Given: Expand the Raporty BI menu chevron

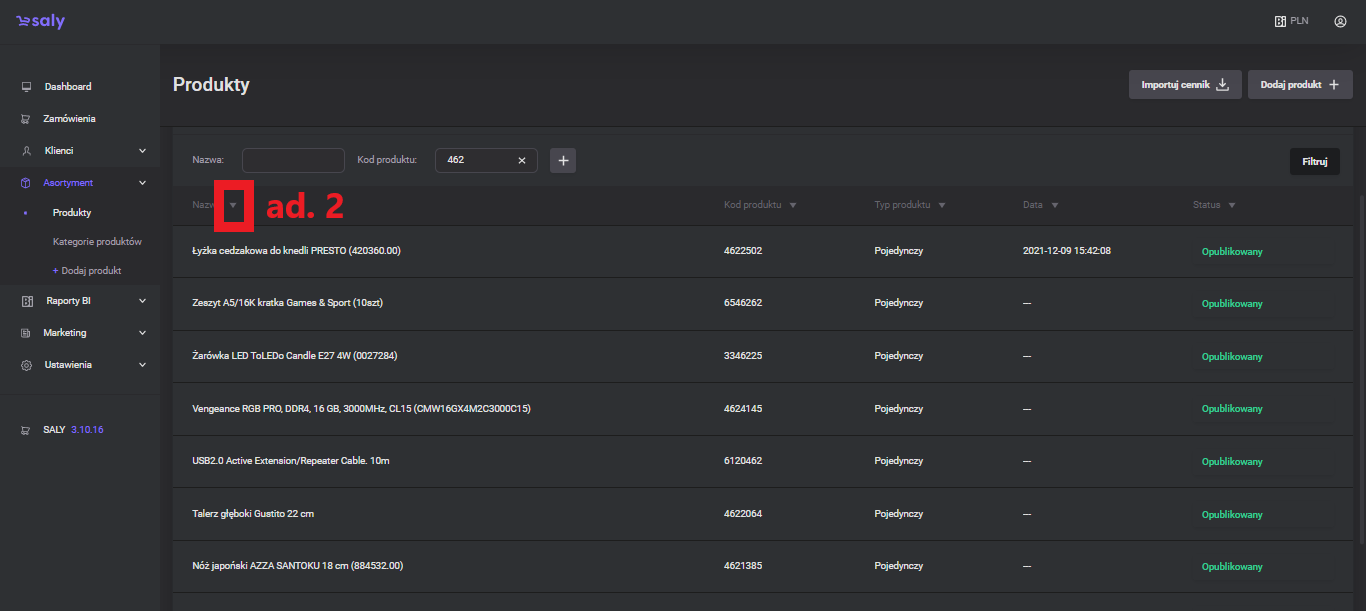Looking at the screenshot, I should 142,301.
